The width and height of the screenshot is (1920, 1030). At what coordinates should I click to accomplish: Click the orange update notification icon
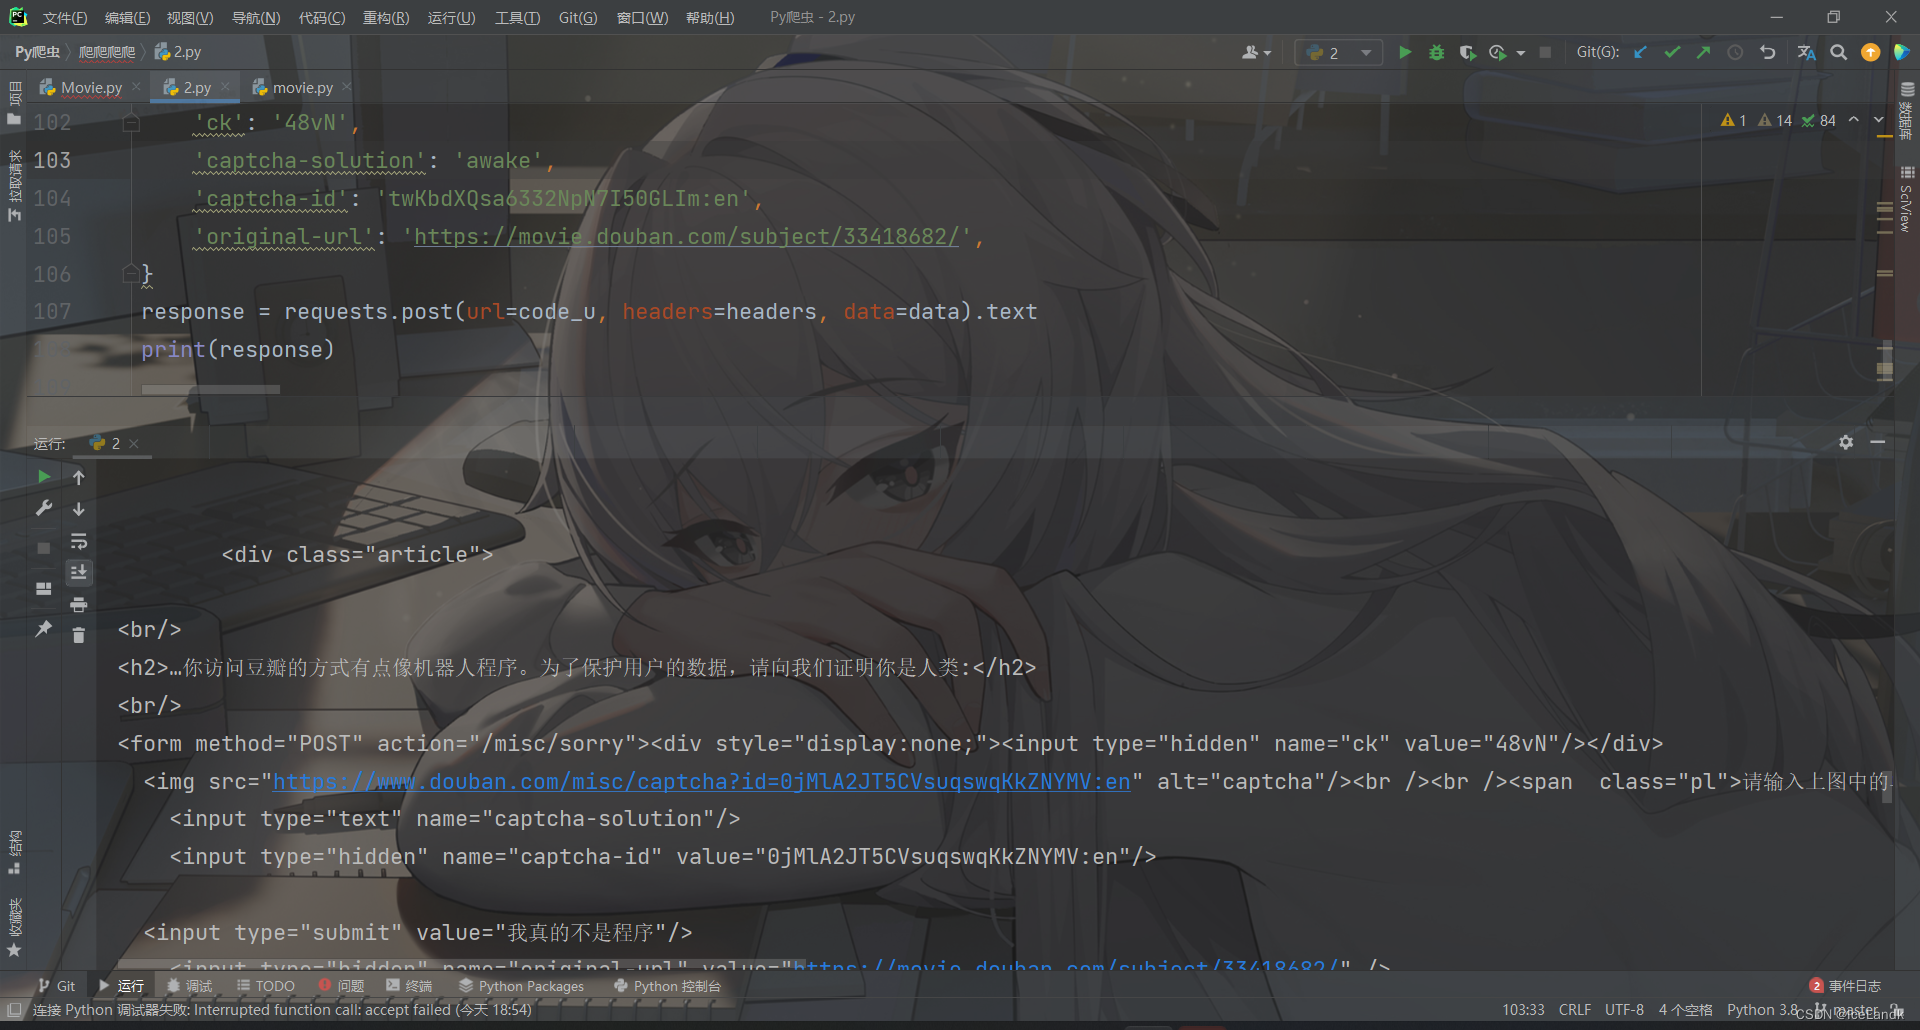pyautogui.click(x=1870, y=52)
